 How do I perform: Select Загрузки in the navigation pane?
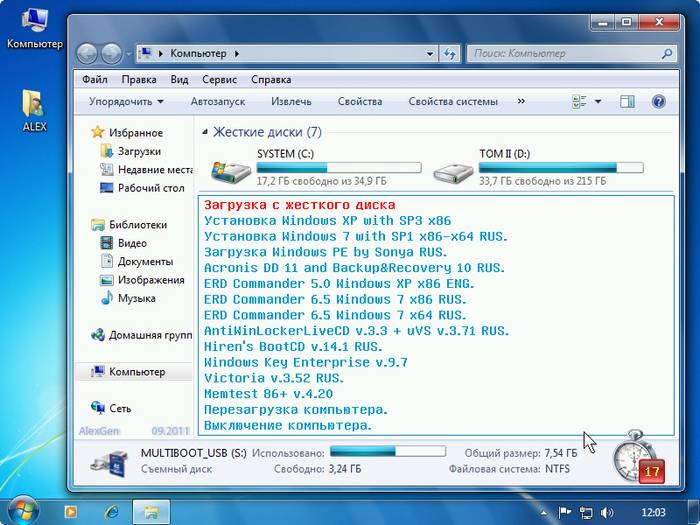pyautogui.click(x=138, y=151)
